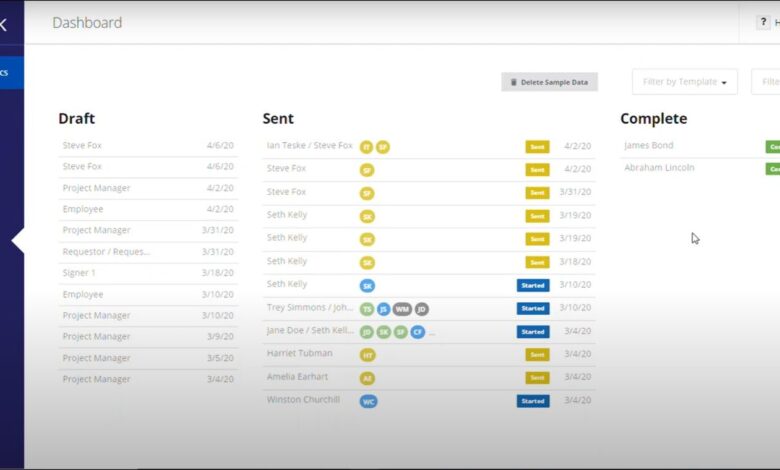
Task: Click the AE avatar for Amelia Earhart
Action: pos(367,378)
